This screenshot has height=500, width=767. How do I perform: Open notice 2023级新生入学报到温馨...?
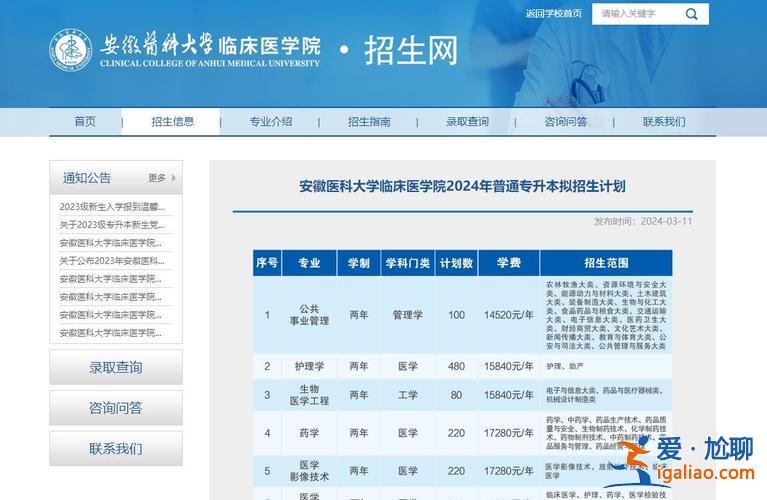pyautogui.click(x=112, y=207)
